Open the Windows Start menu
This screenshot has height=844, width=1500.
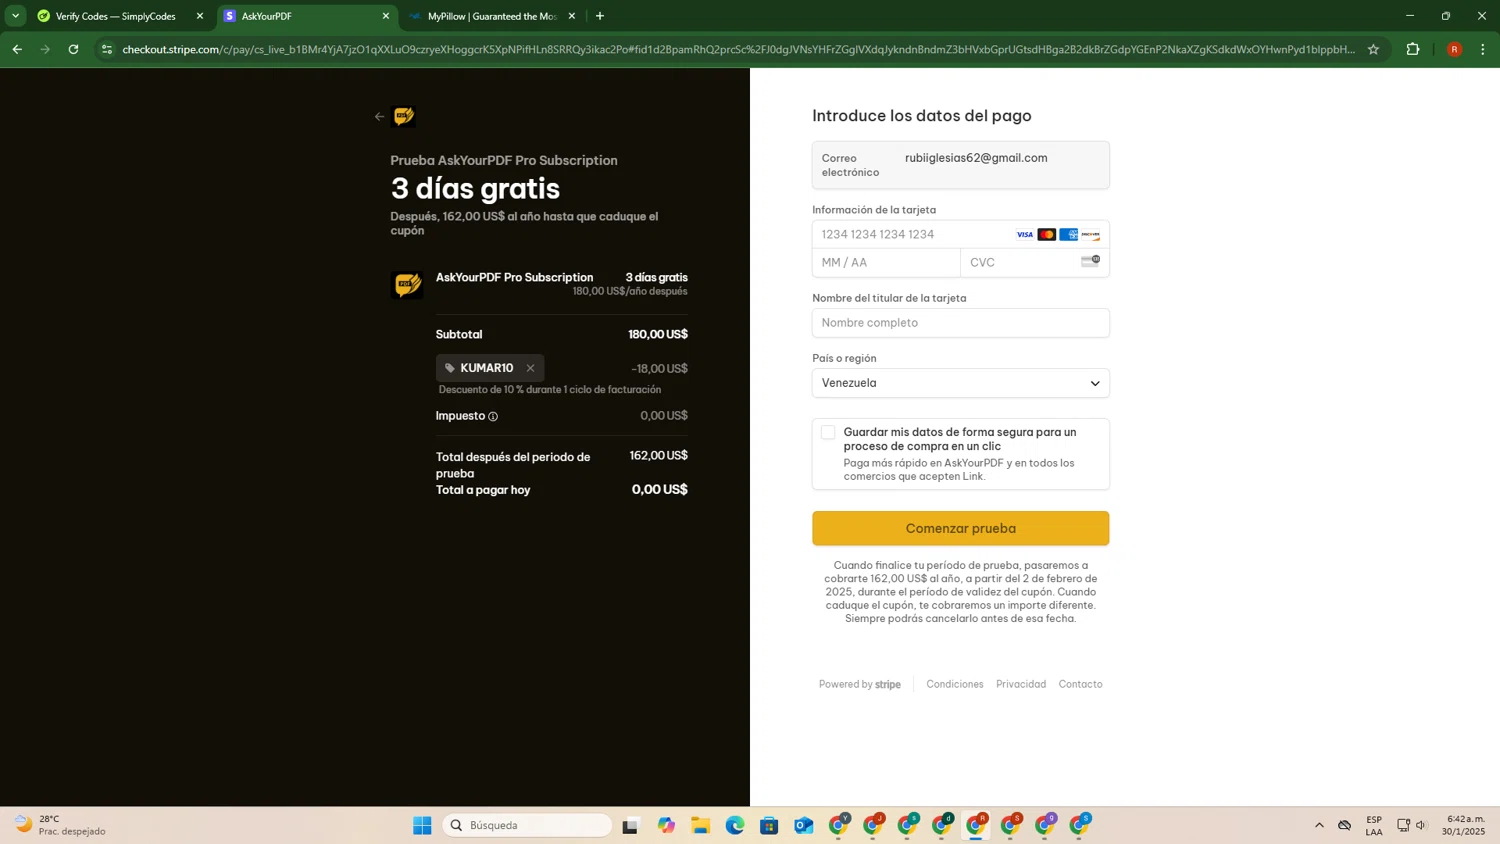click(422, 825)
